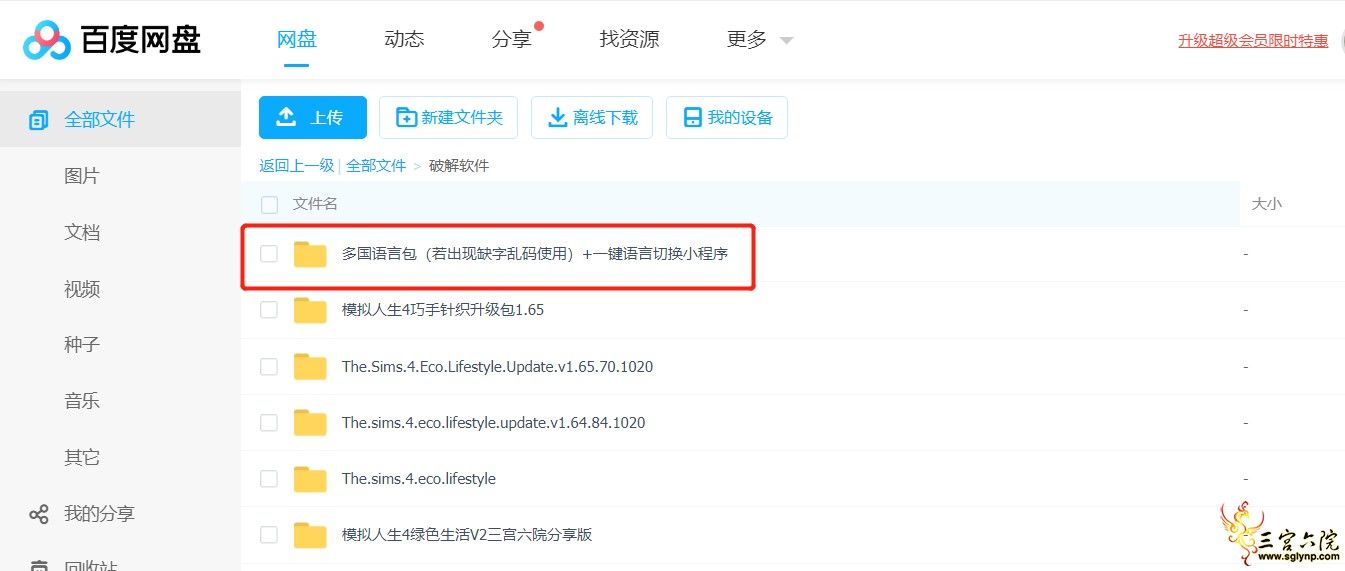The image size is (1345, 571).
Task: Open folder The.sims.4.eco.lifestyle
Action: [x=419, y=479]
